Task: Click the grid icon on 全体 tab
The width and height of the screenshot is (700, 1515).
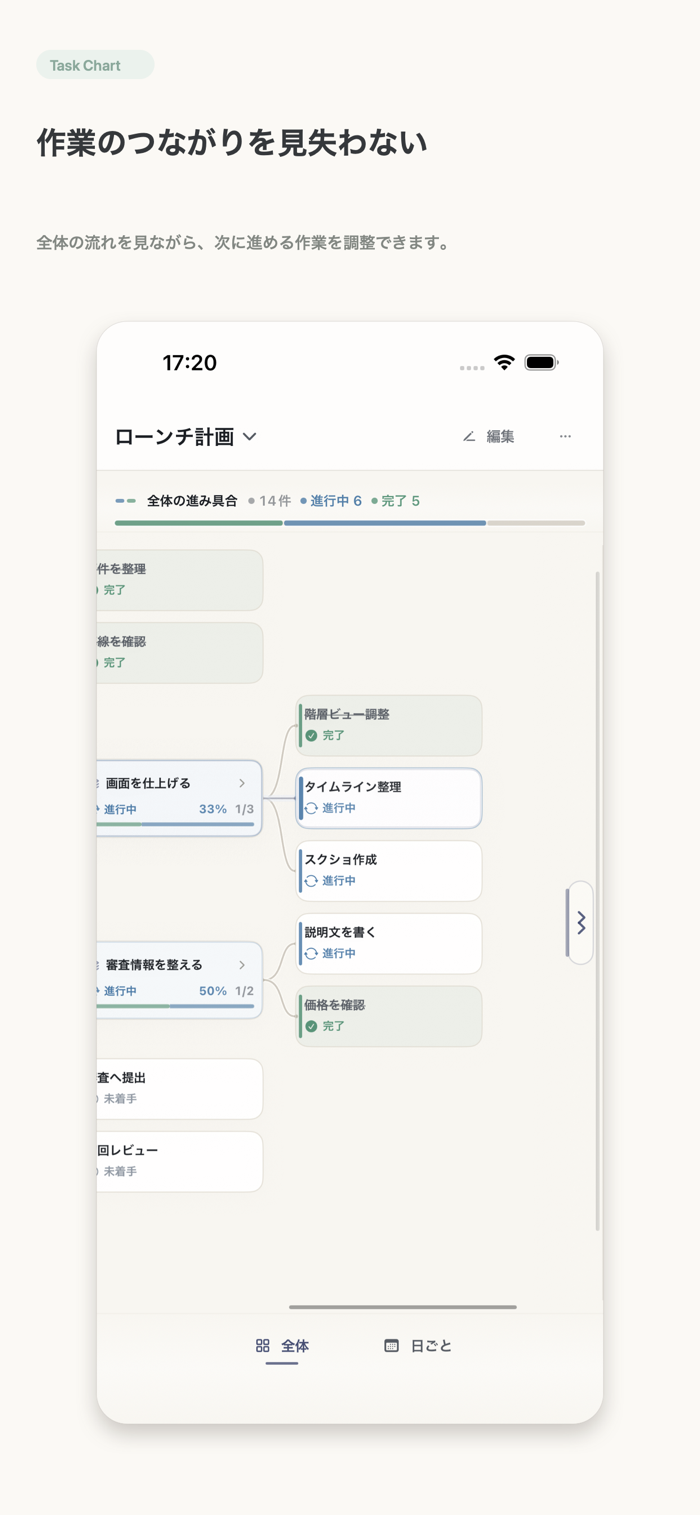Action: pyautogui.click(x=263, y=1346)
